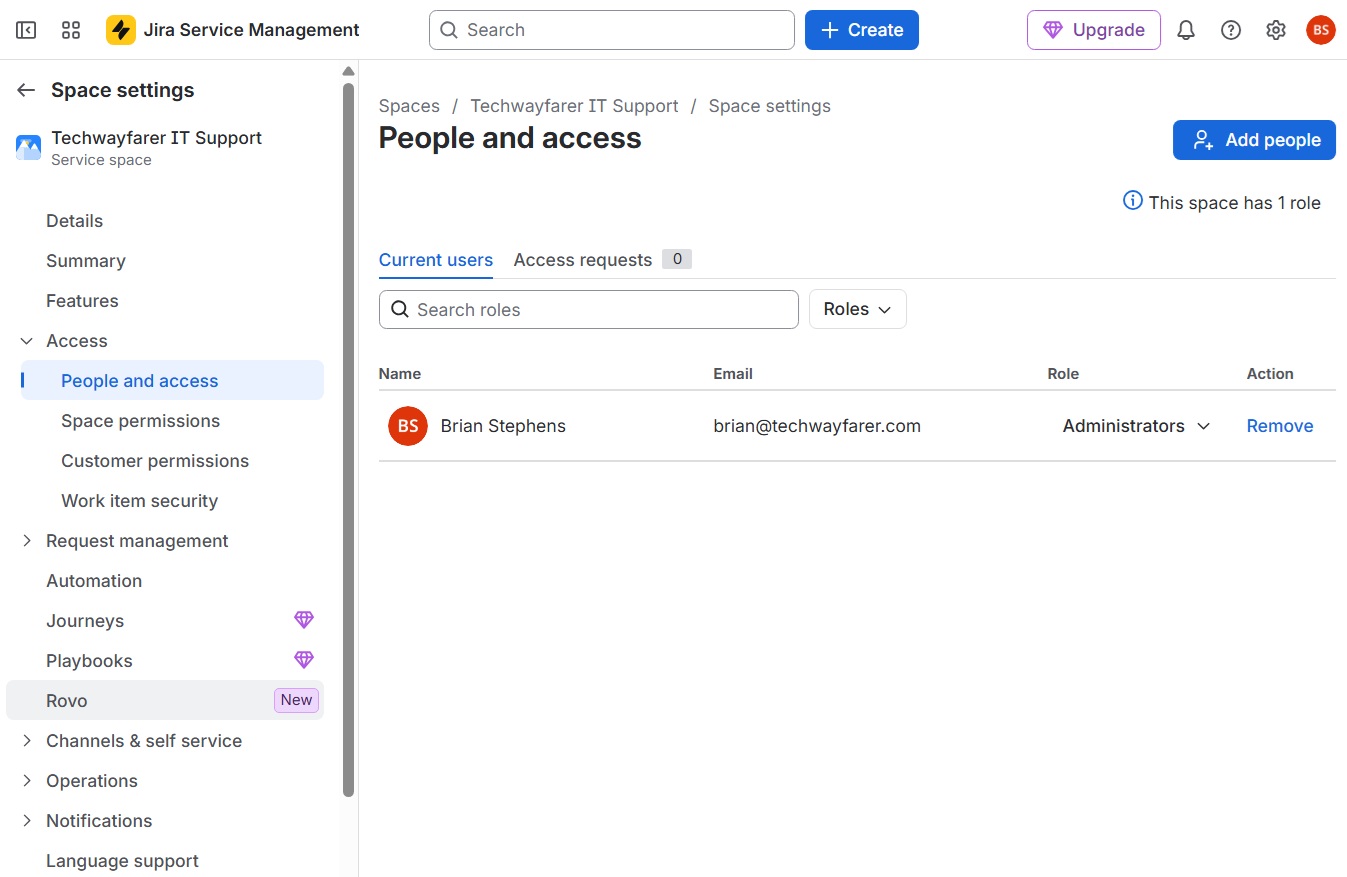This screenshot has height=877, width=1347.
Task: Click Brian Stephens' avatar in the users table
Action: (408, 426)
